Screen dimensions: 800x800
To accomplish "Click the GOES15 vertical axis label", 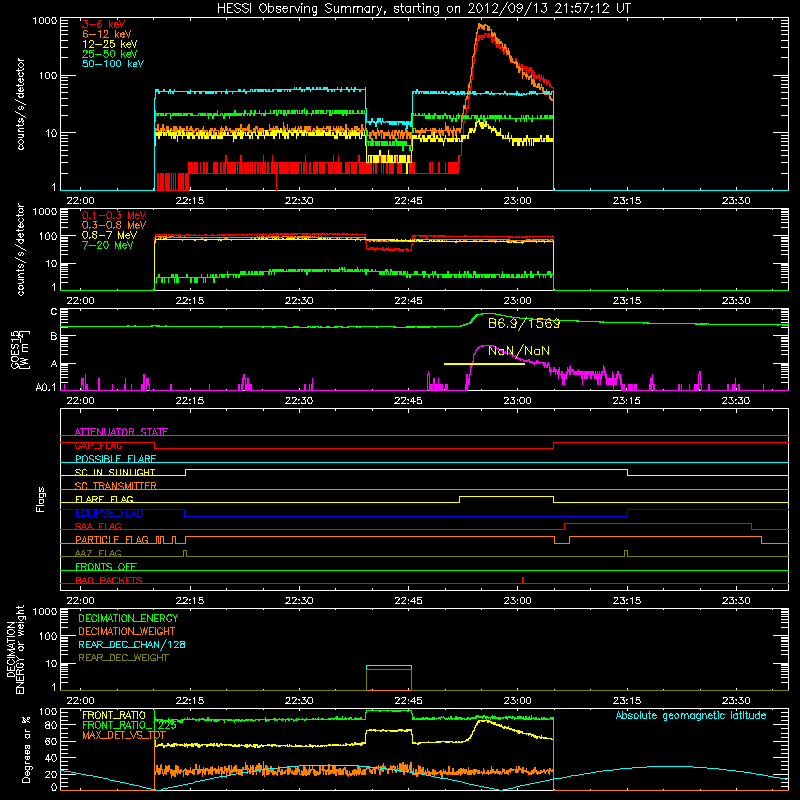I will (20, 349).
